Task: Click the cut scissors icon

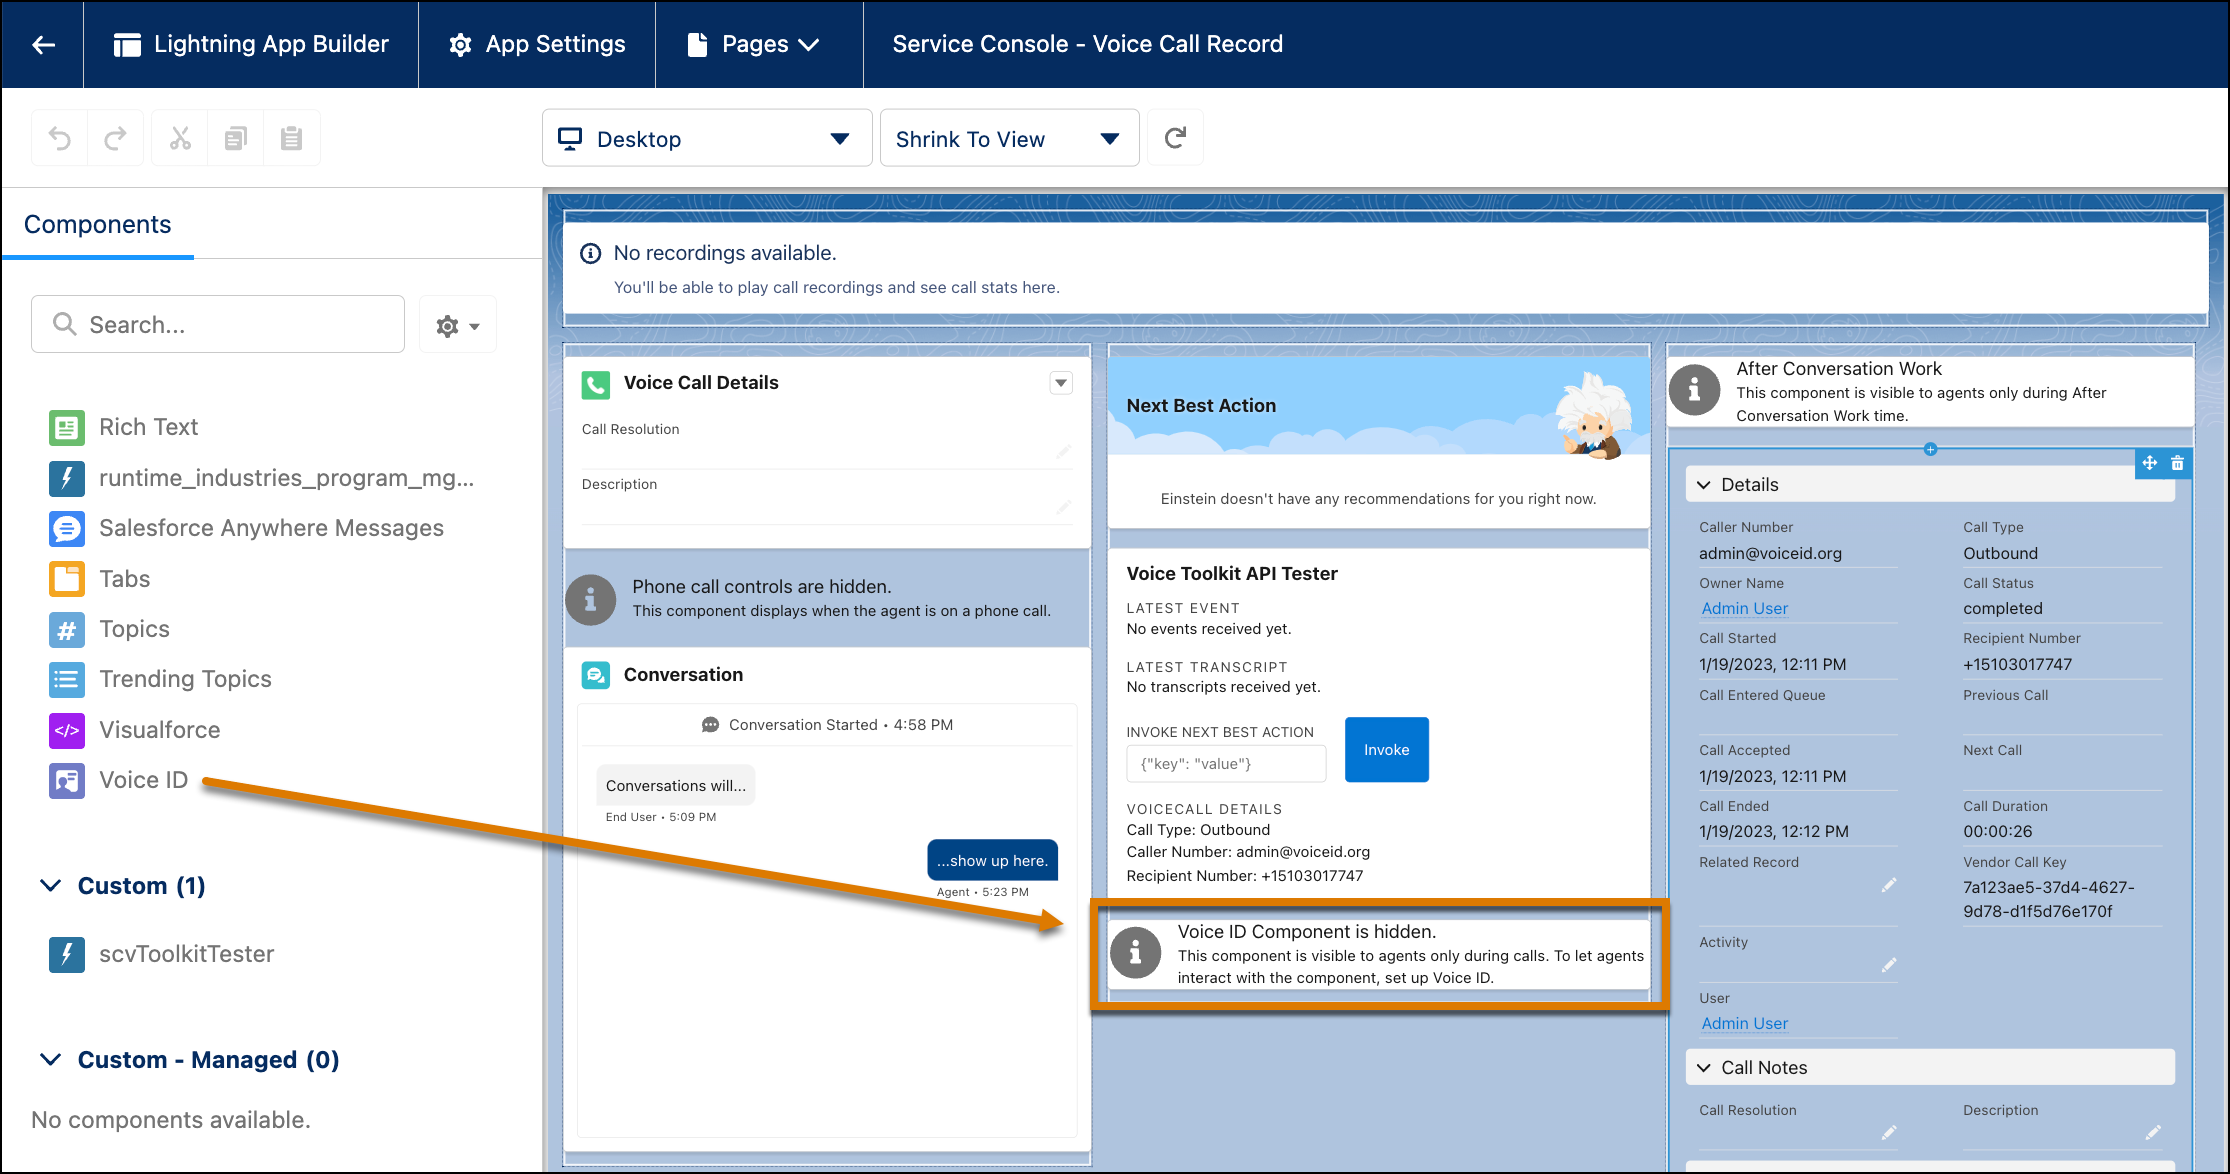Action: point(180,138)
